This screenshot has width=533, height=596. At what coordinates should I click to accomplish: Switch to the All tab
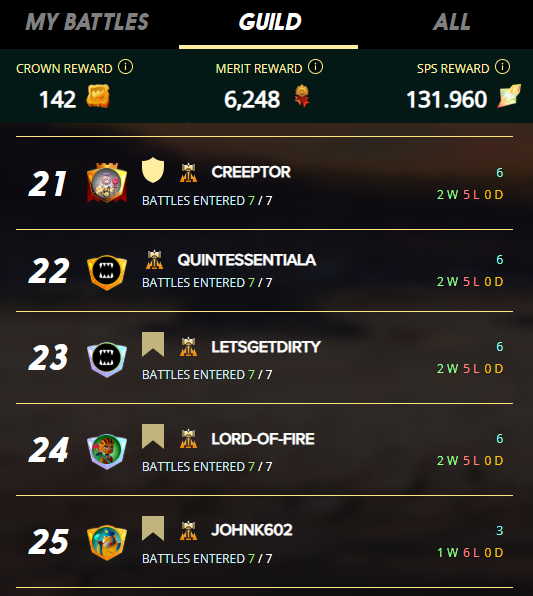click(452, 22)
